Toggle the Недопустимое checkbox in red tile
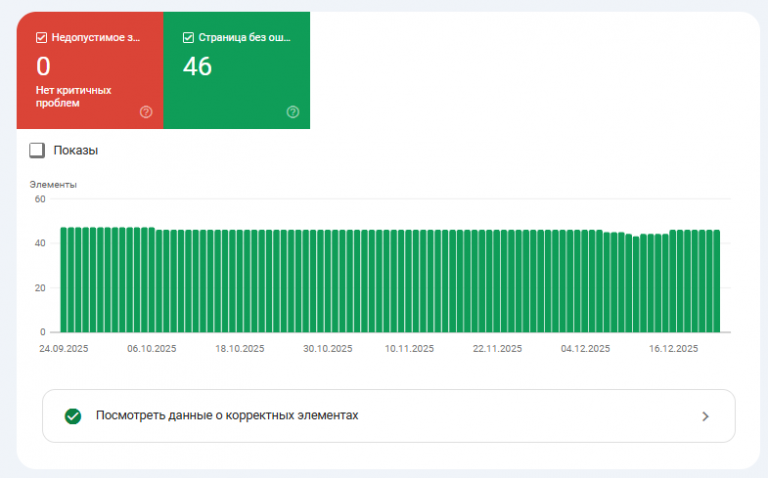The image size is (768, 478). (x=41, y=38)
